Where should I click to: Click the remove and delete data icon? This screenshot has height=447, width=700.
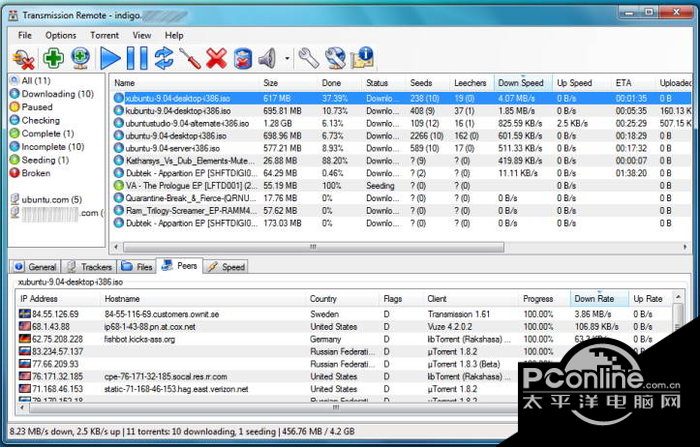(x=242, y=58)
